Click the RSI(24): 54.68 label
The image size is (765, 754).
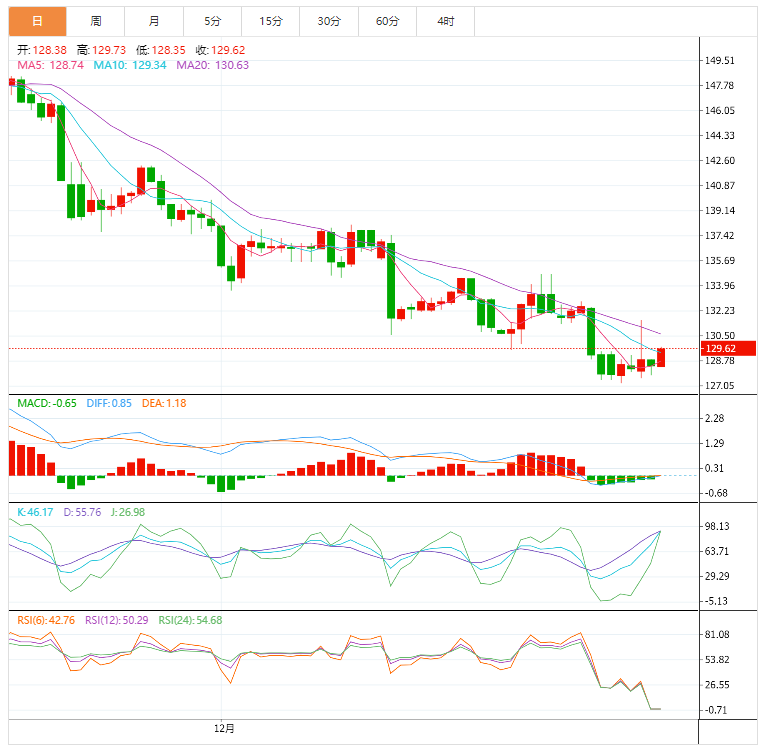pyautogui.click(x=190, y=620)
